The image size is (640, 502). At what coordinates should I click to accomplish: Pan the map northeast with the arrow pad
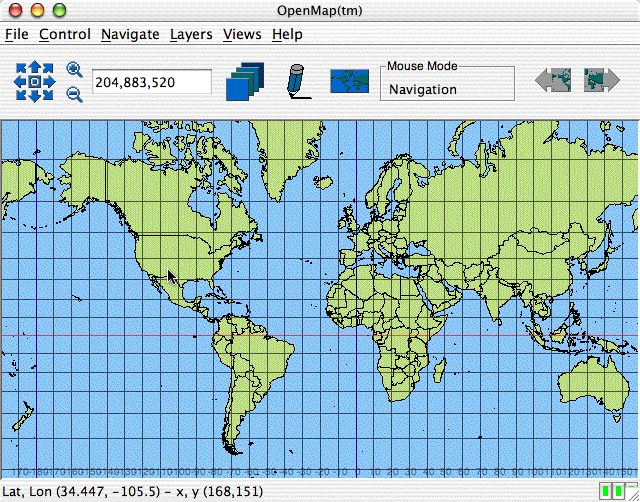(48, 68)
